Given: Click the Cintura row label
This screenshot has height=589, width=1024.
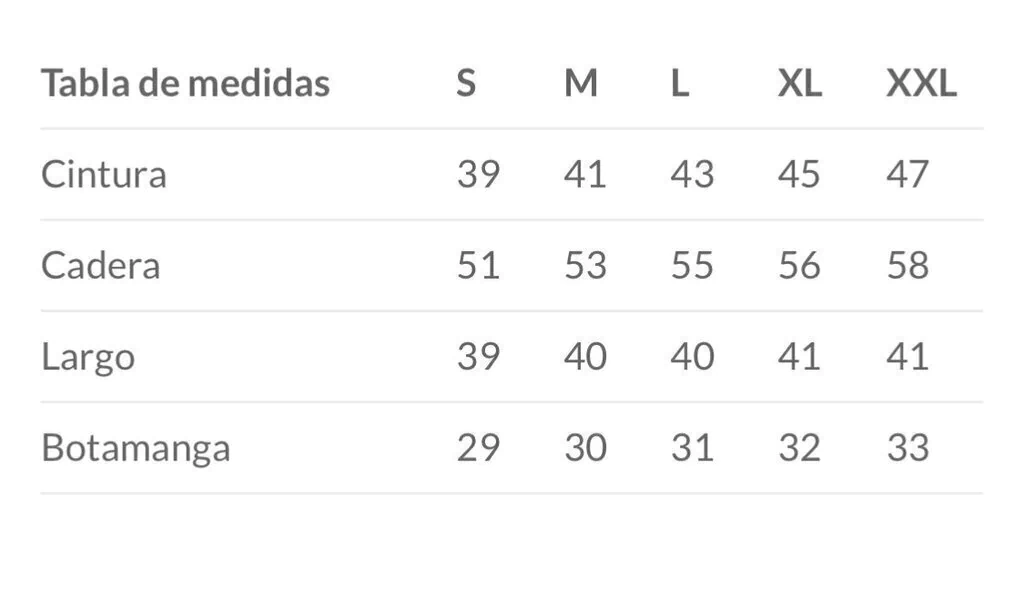Looking at the screenshot, I should click(x=104, y=174).
